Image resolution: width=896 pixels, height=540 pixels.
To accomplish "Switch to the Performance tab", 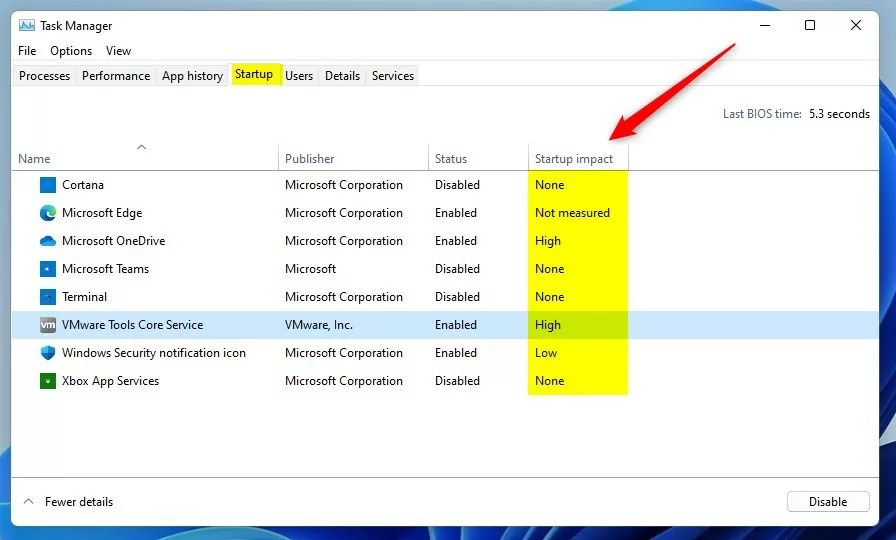I will pyautogui.click(x=116, y=75).
